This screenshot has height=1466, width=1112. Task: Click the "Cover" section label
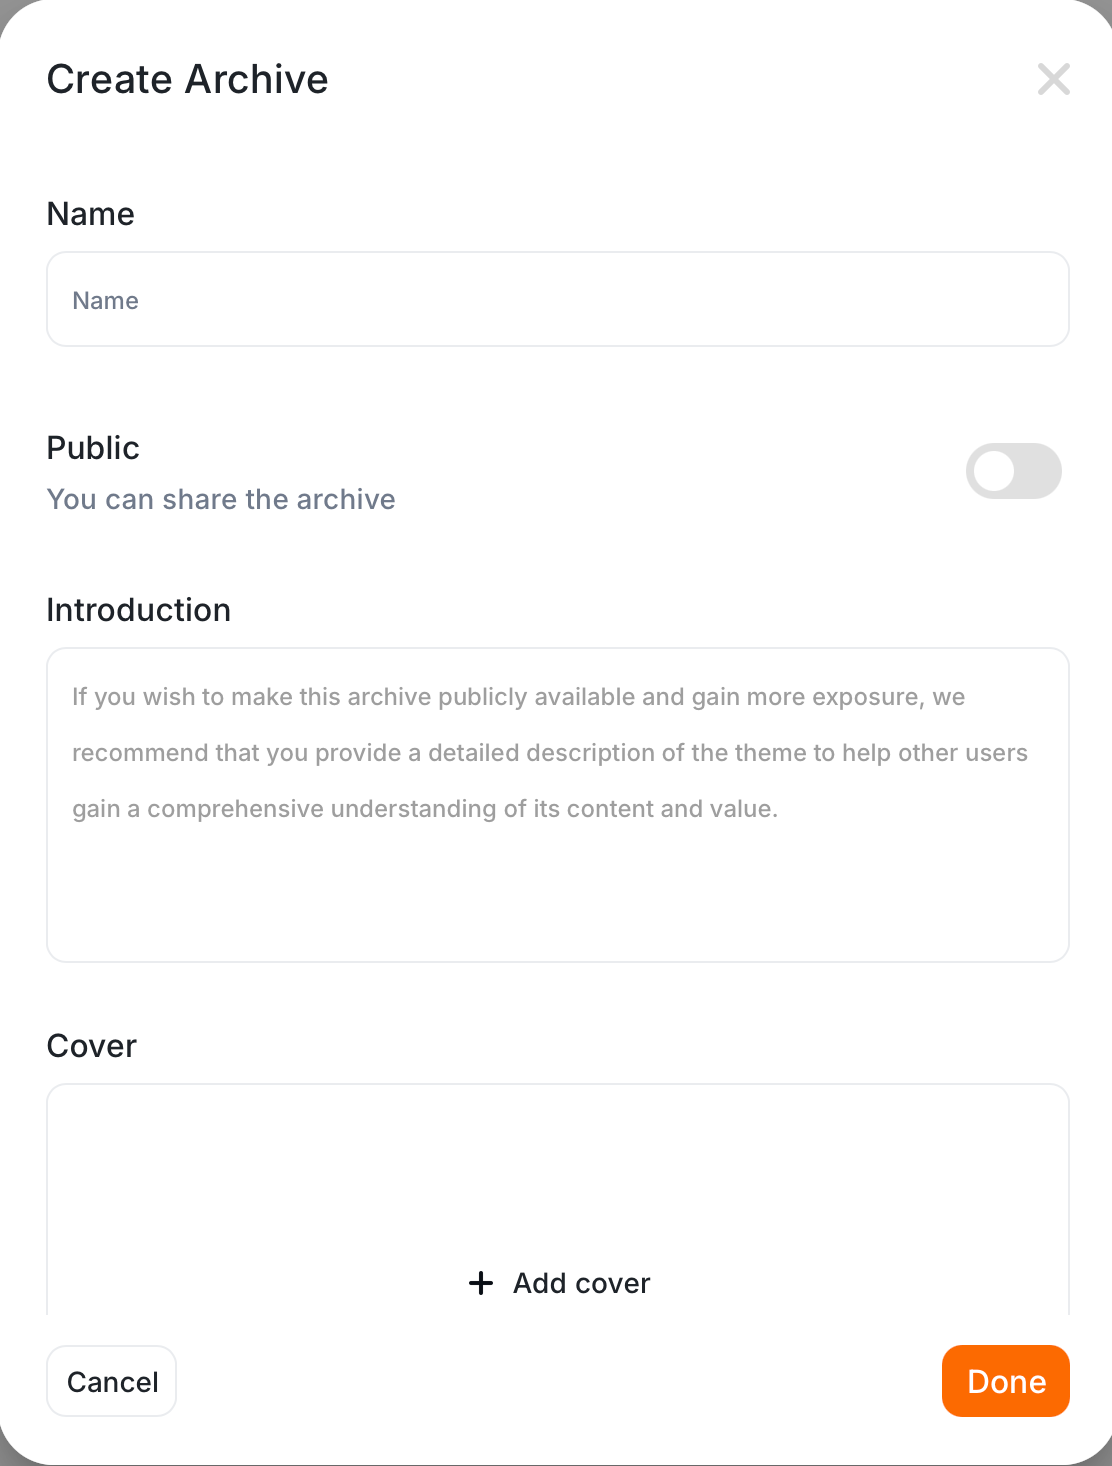(x=91, y=1046)
